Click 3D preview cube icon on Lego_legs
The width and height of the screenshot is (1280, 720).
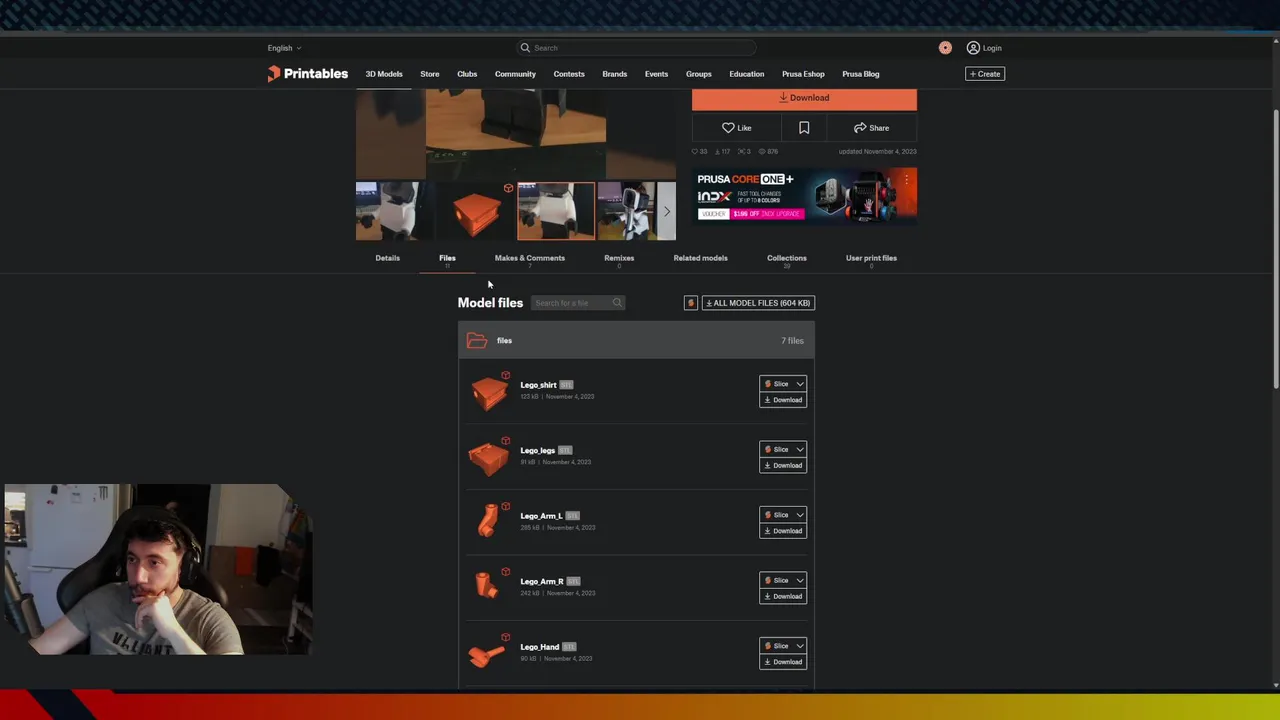pos(505,441)
